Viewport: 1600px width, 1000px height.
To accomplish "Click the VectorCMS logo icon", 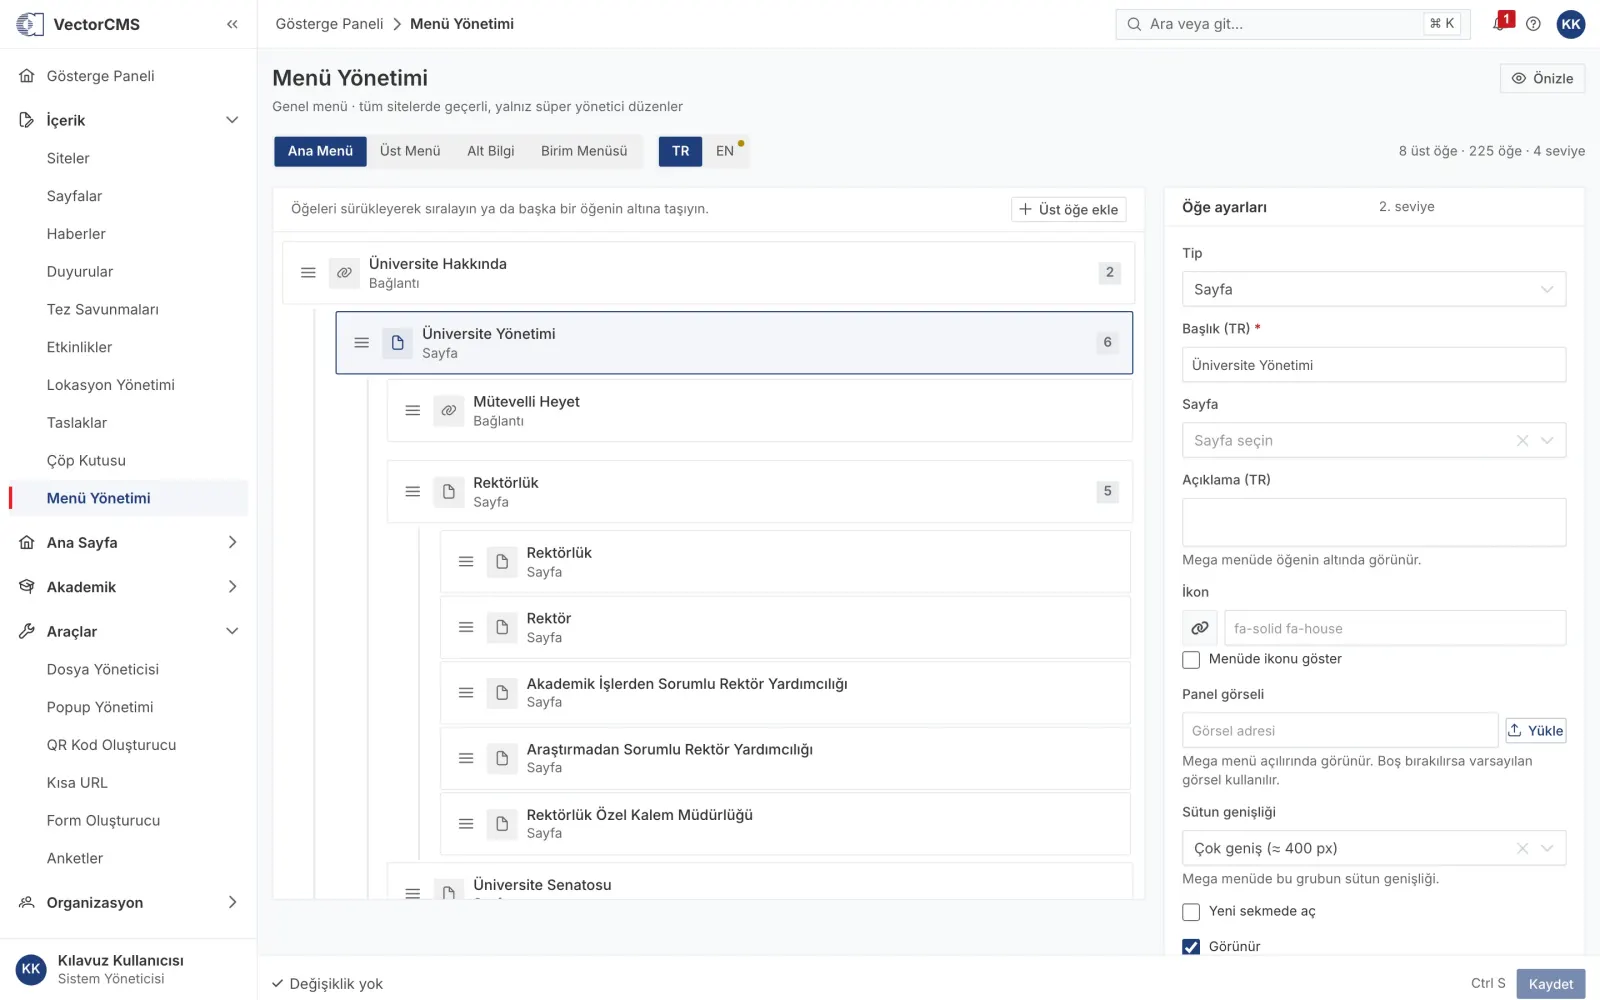I will coord(30,24).
